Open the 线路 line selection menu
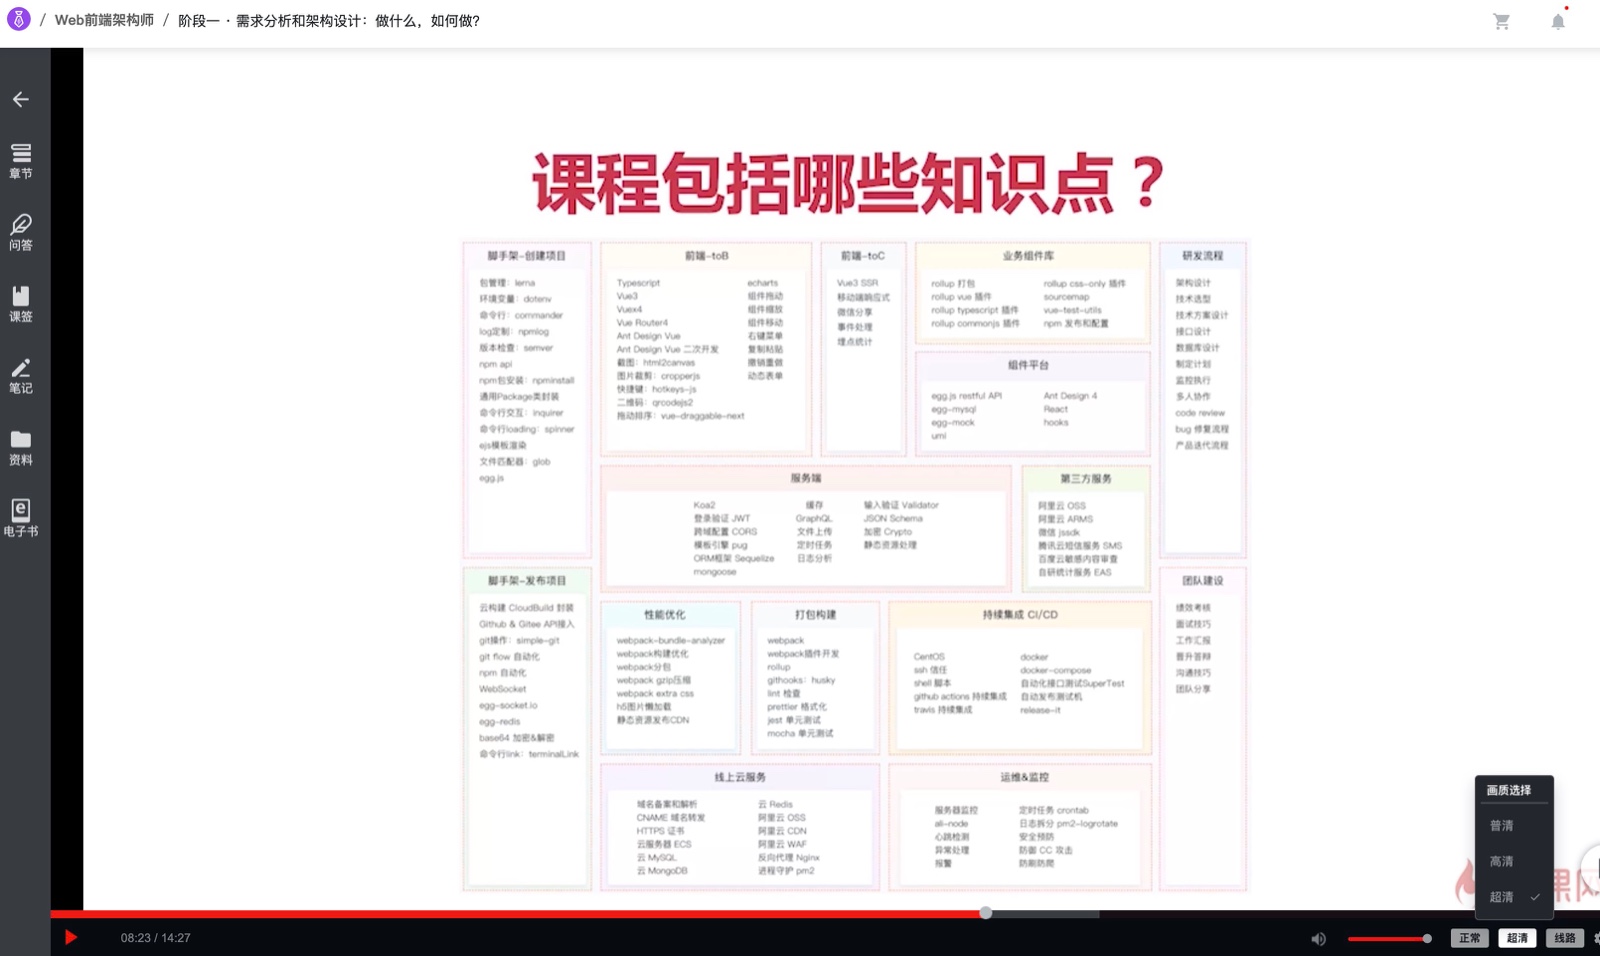This screenshot has width=1600, height=956. [x=1565, y=938]
